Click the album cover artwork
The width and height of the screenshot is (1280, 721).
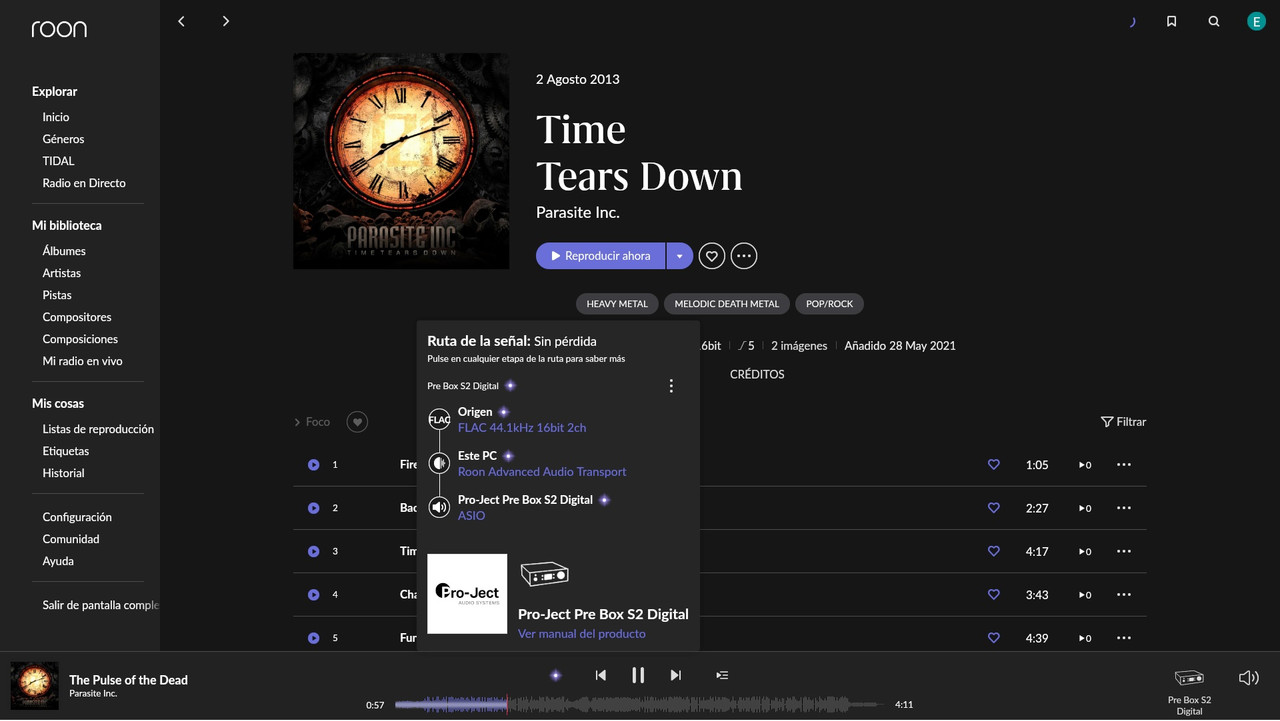pyautogui.click(x=401, y=161)
